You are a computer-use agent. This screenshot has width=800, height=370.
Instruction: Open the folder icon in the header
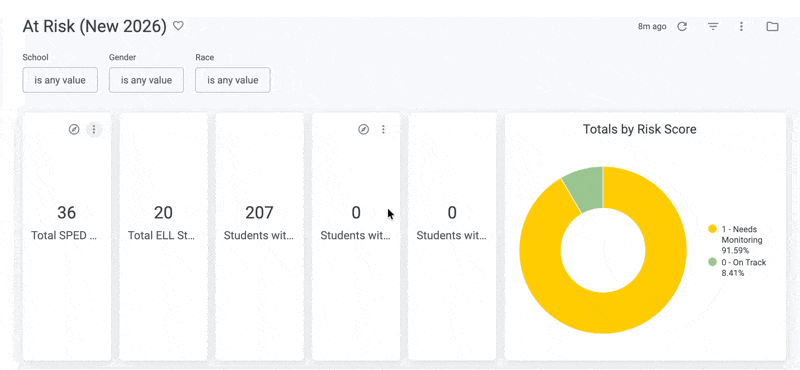click(x=772, y=27)
